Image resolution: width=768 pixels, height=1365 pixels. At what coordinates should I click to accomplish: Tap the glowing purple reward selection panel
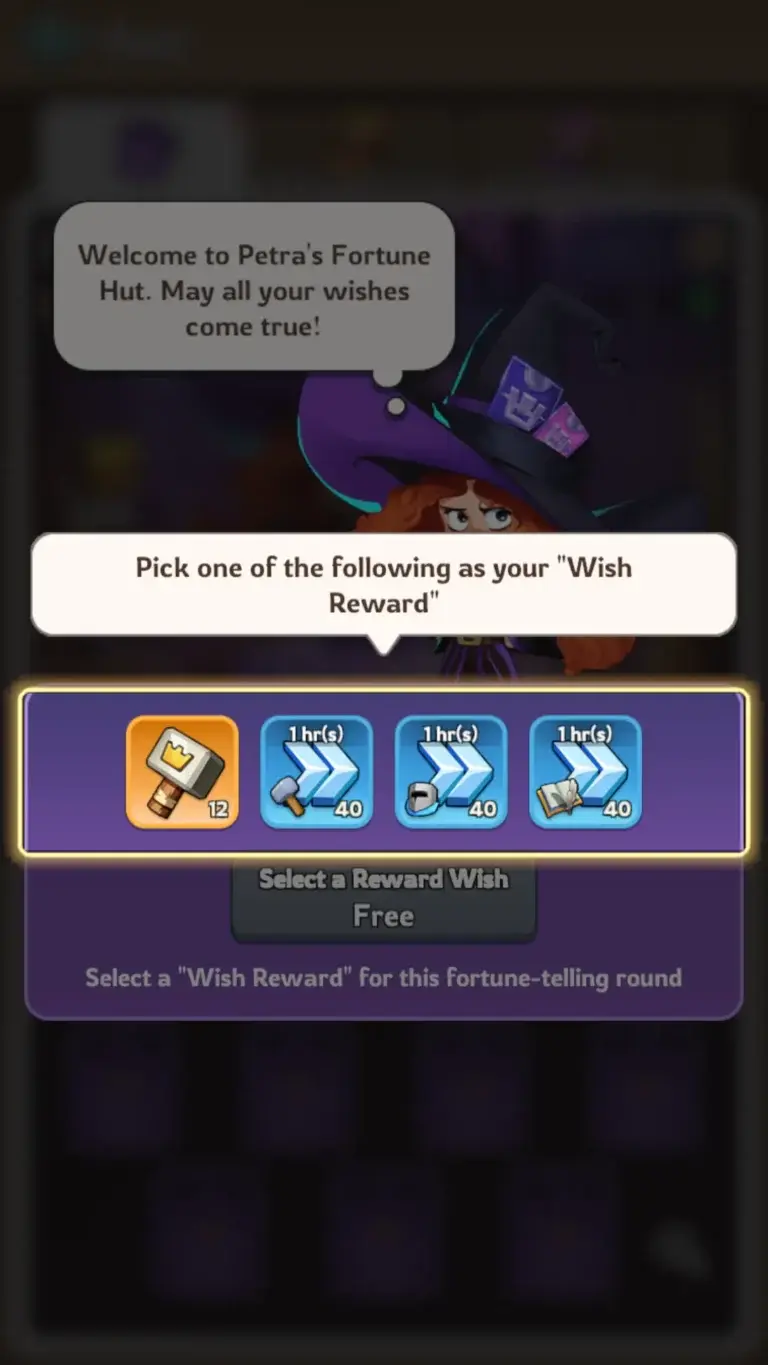tap(384, 772)
